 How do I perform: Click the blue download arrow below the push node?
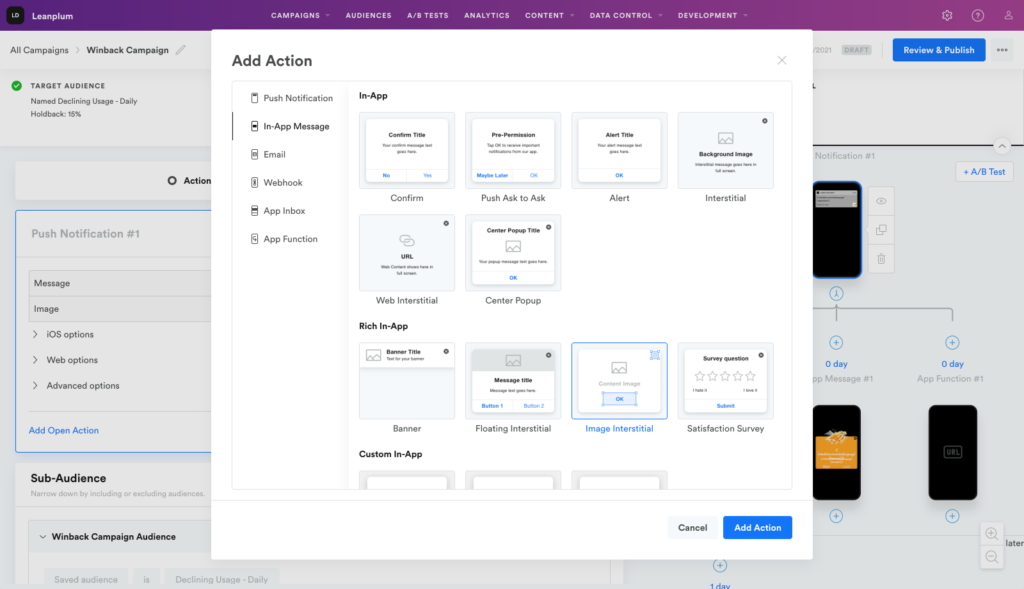coord(836,293)
